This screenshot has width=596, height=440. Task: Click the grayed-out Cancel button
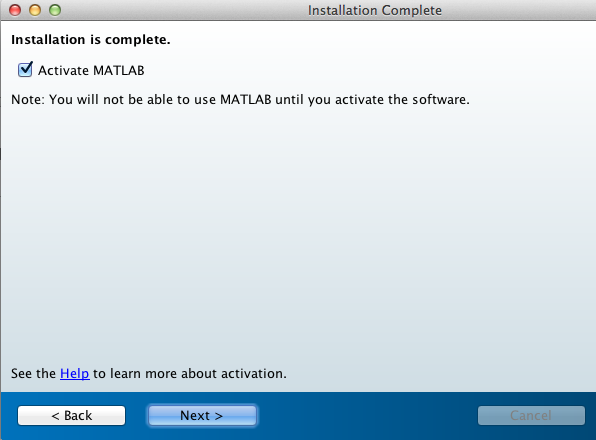[531, 416]
